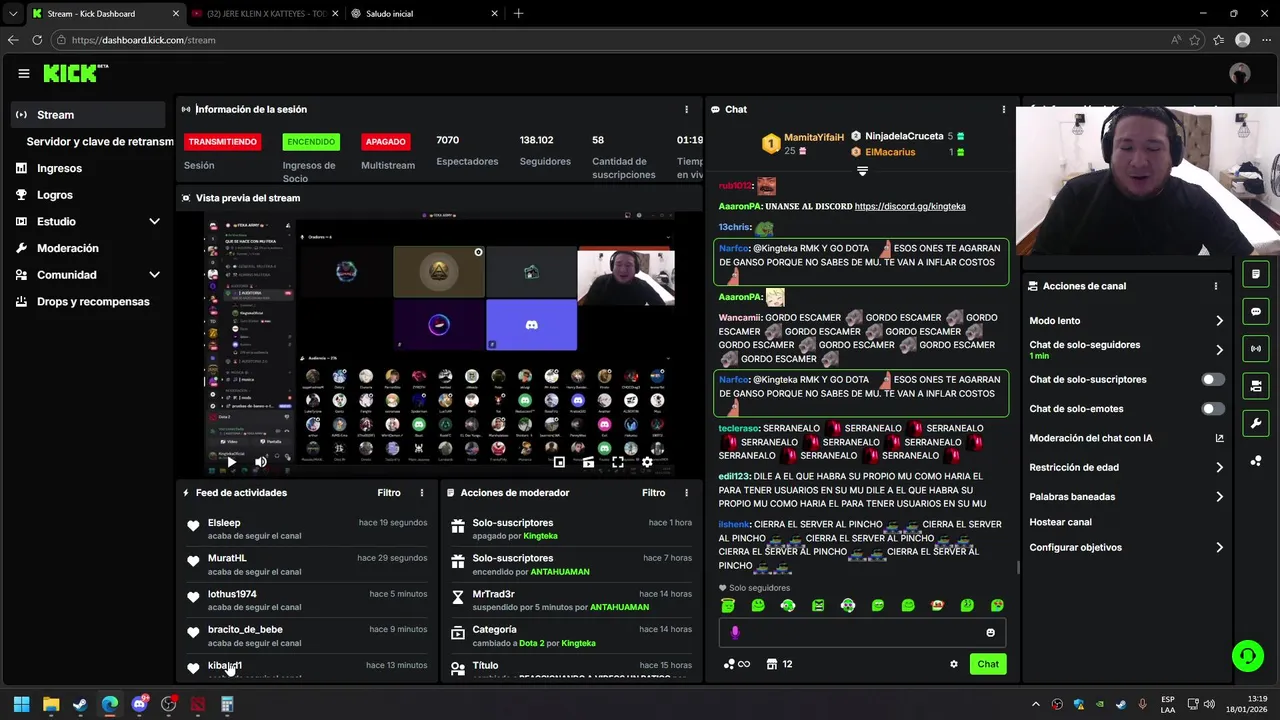Click the channel points infinity icon
The image size is (1280, 720).
click(736, 664)
